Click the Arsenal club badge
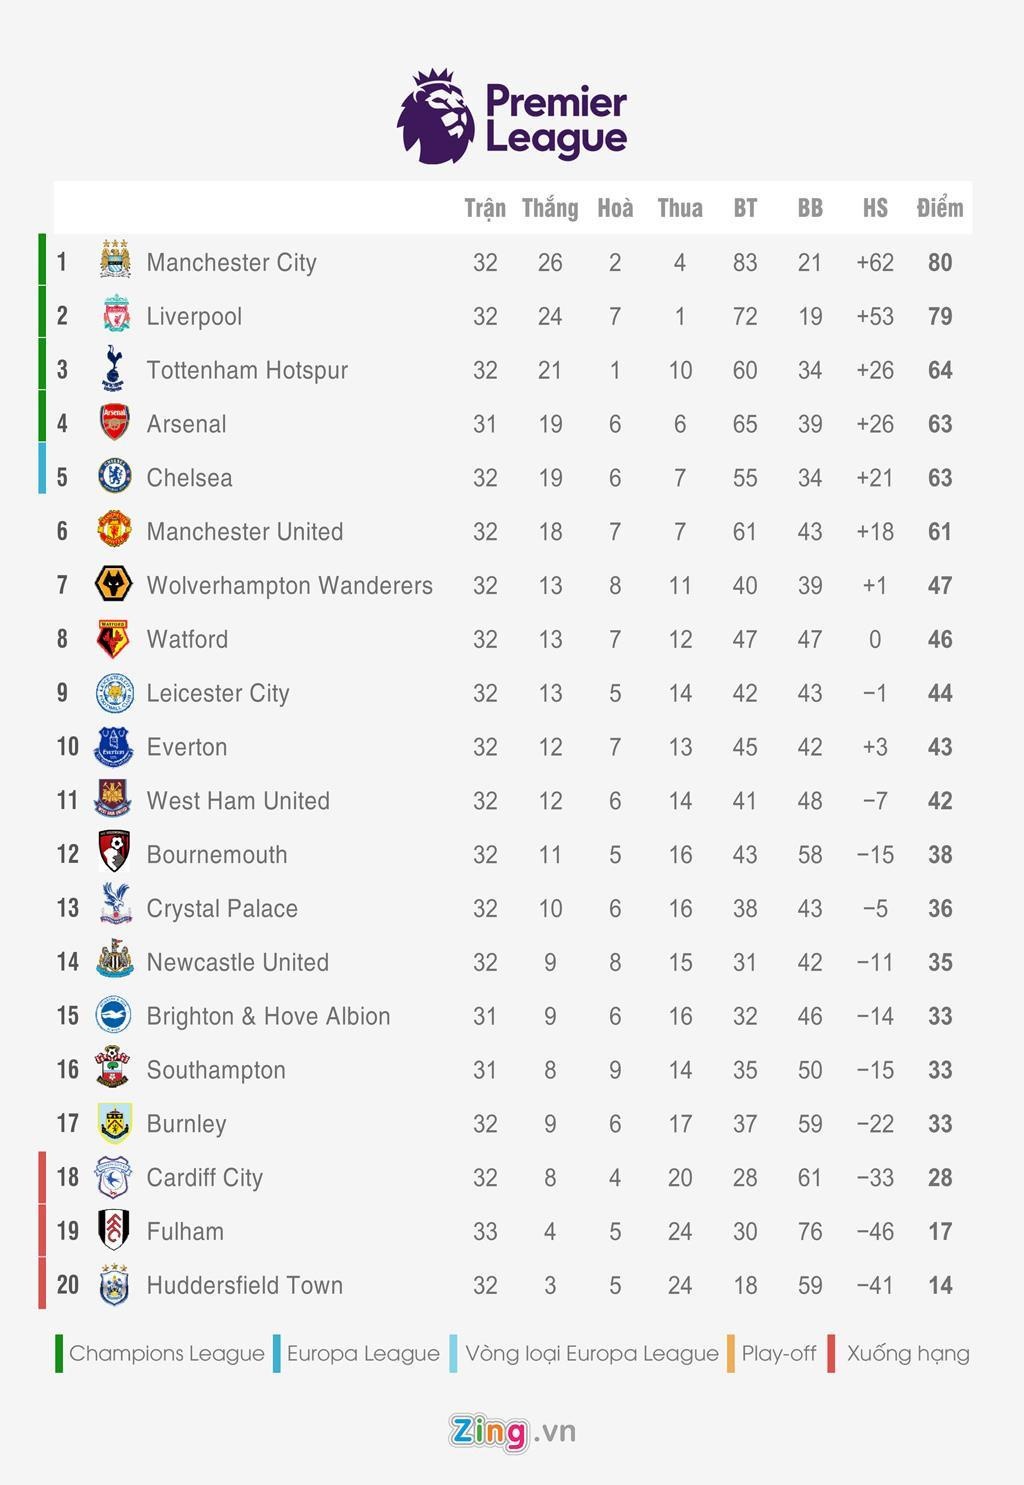Viewport: 1024px width, 1485px height. [115, 423]
